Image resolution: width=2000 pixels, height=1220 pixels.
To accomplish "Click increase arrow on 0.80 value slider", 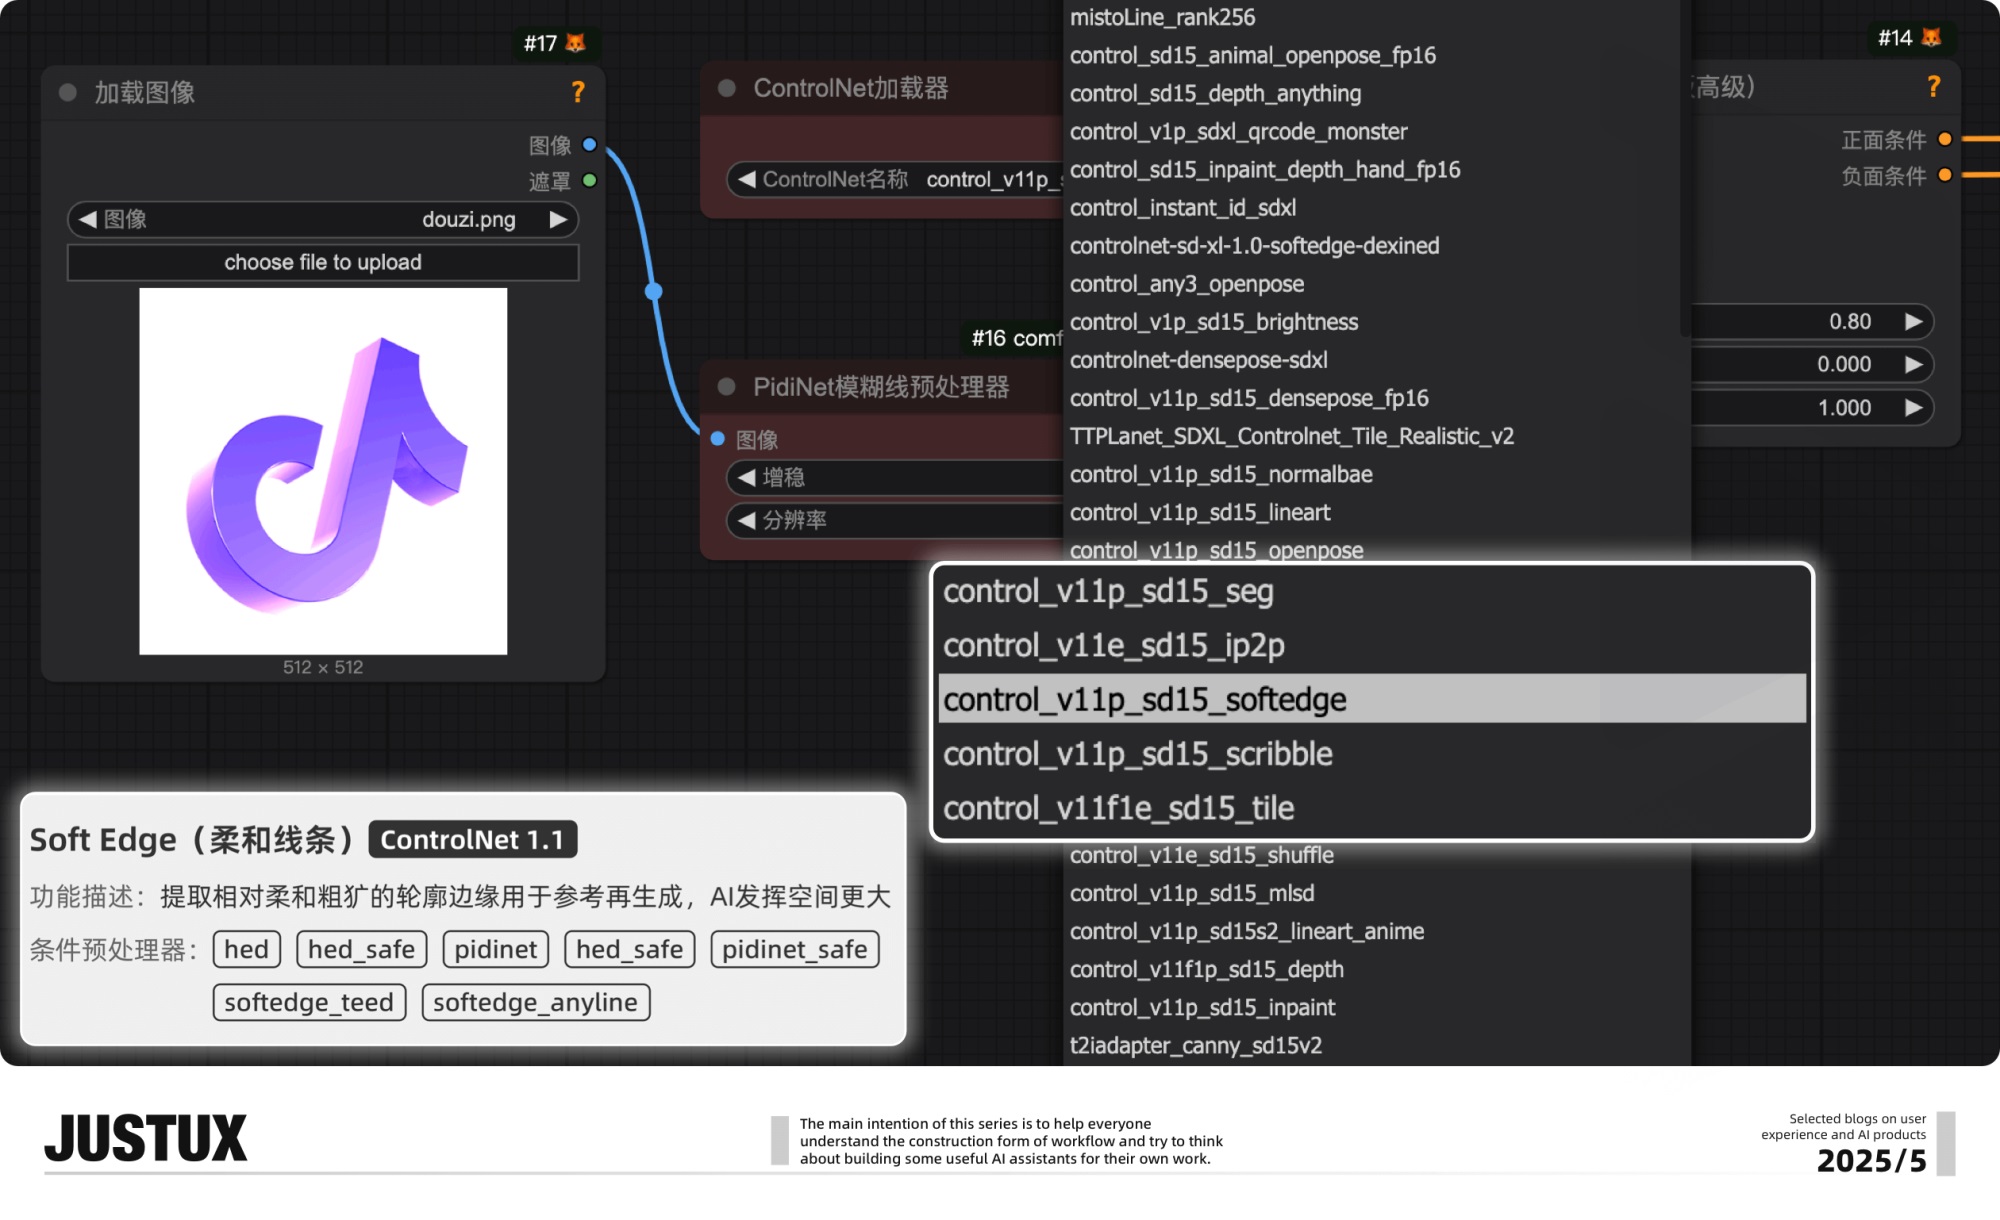I will [1913, 322].
